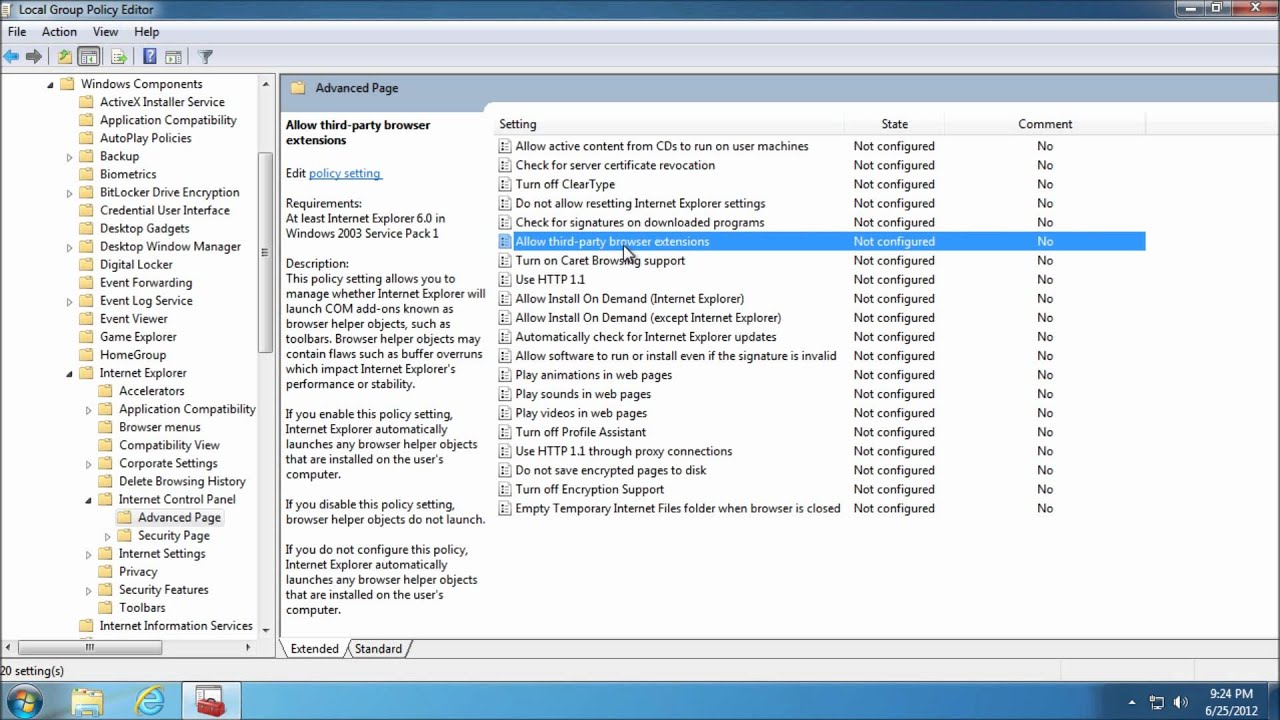Viewport: 1280px width, 720px height.
Task: Launch Internet Explorer from the taskbar
Action: [150, 701]
